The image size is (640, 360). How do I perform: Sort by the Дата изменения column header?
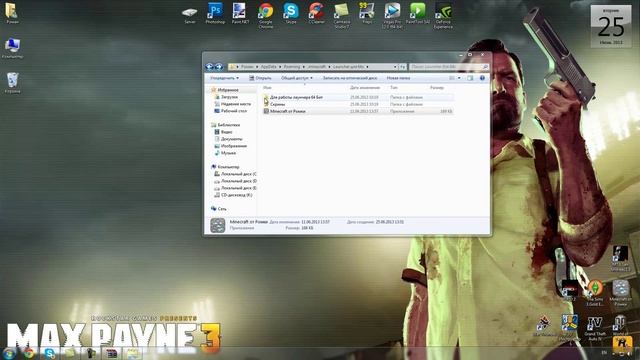pos(365,88)
